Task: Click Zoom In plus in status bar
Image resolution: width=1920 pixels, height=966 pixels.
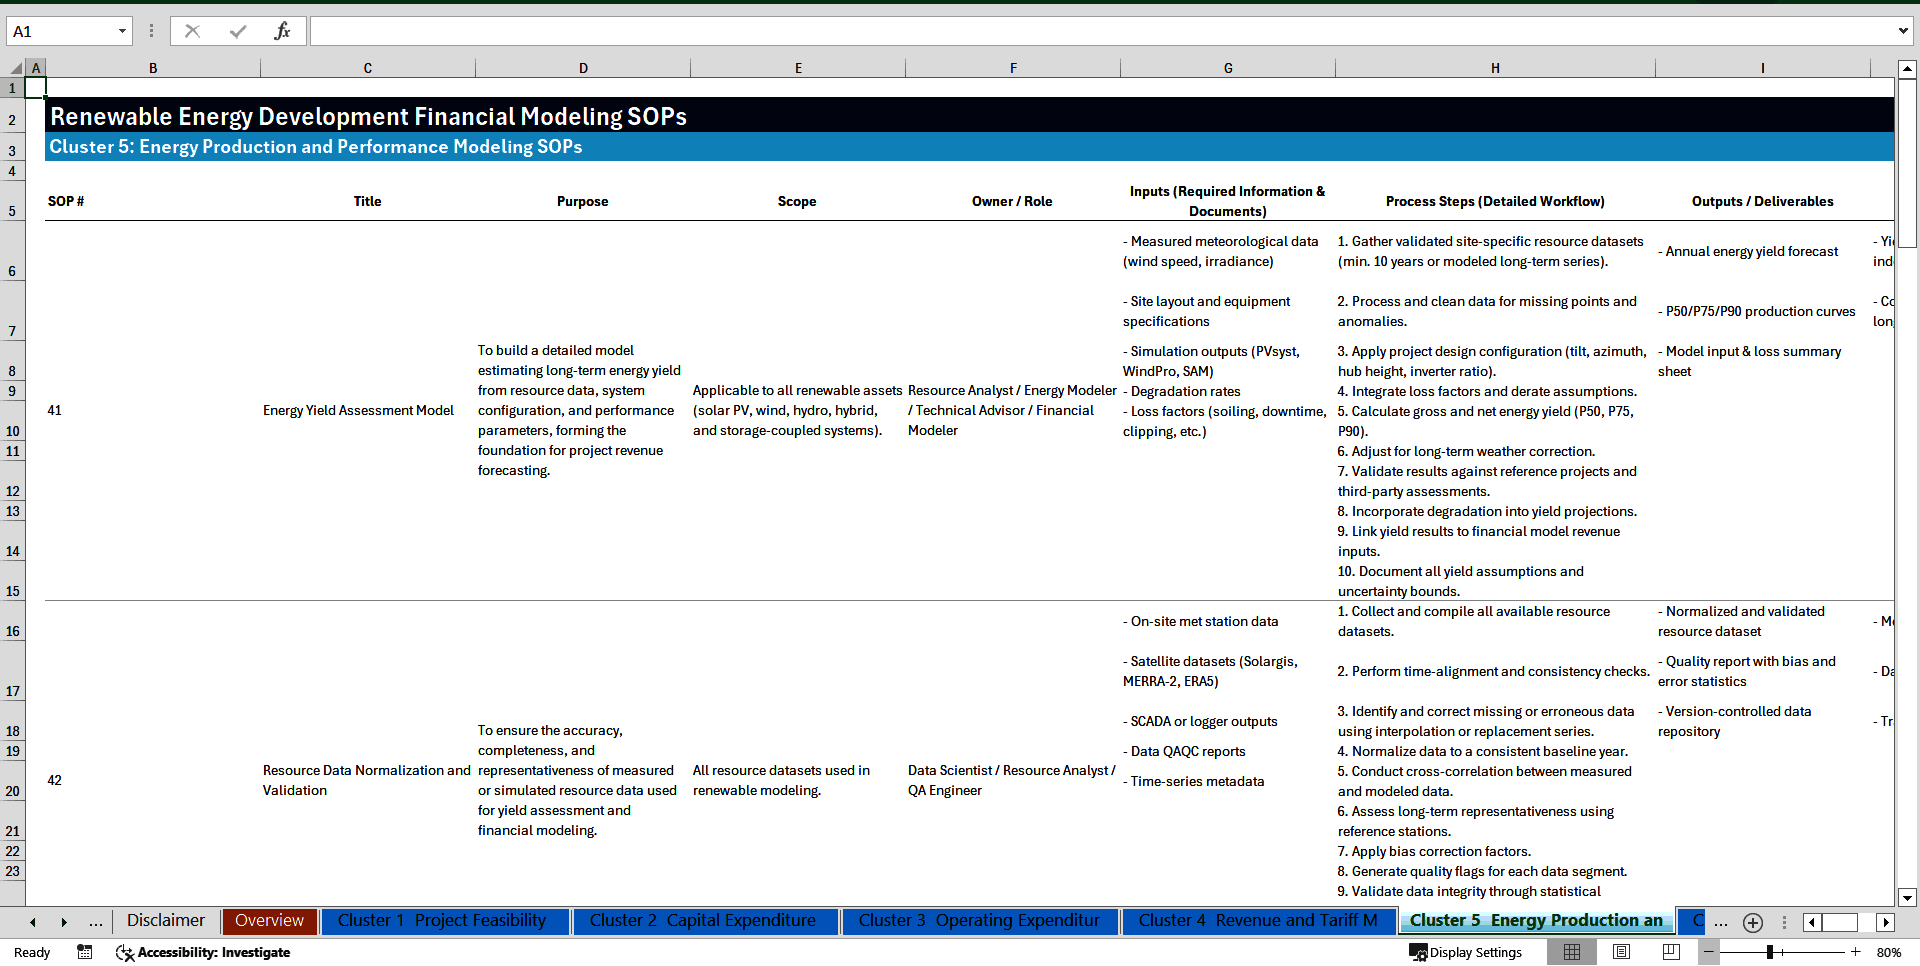Action: click(1855, 952)
